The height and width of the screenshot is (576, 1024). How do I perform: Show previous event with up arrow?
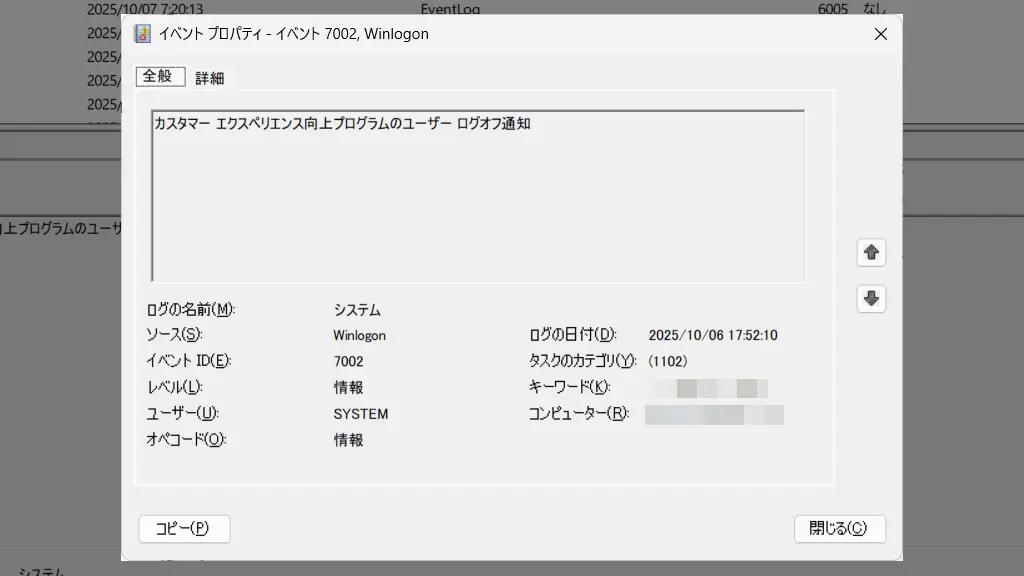pyautogui.click(x=871, y=253)
